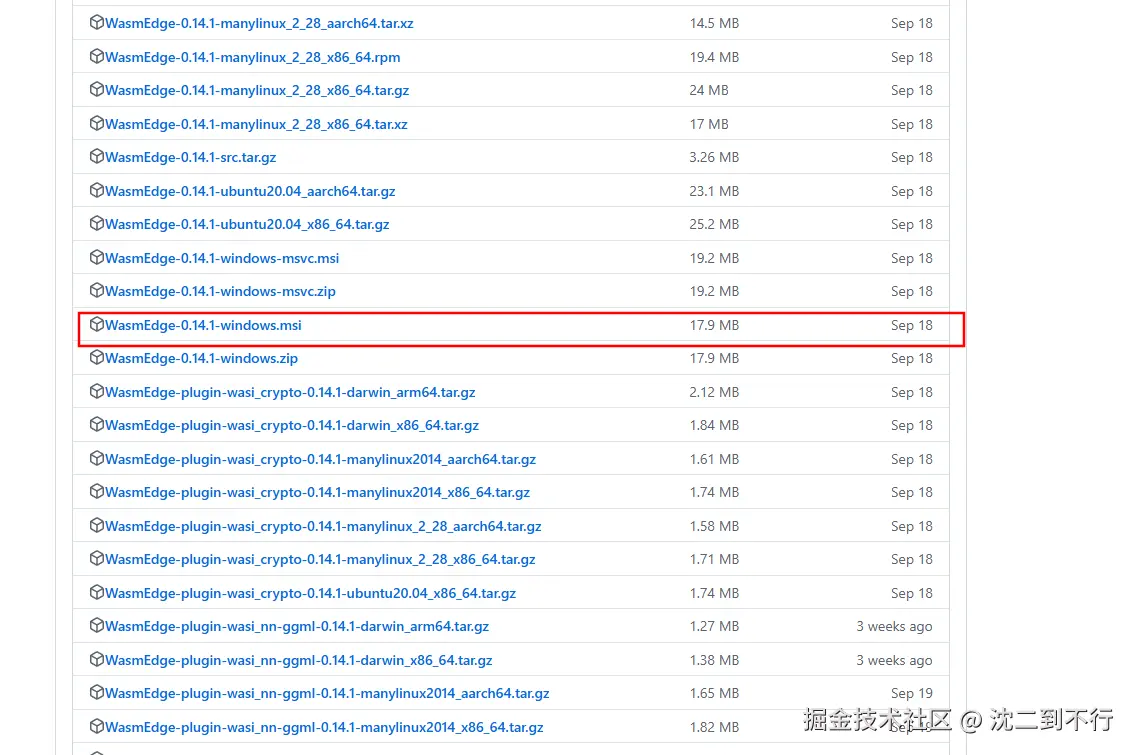Click package icon beside WasmEdge-0.14.1-windows.zip

coord(96,358)
